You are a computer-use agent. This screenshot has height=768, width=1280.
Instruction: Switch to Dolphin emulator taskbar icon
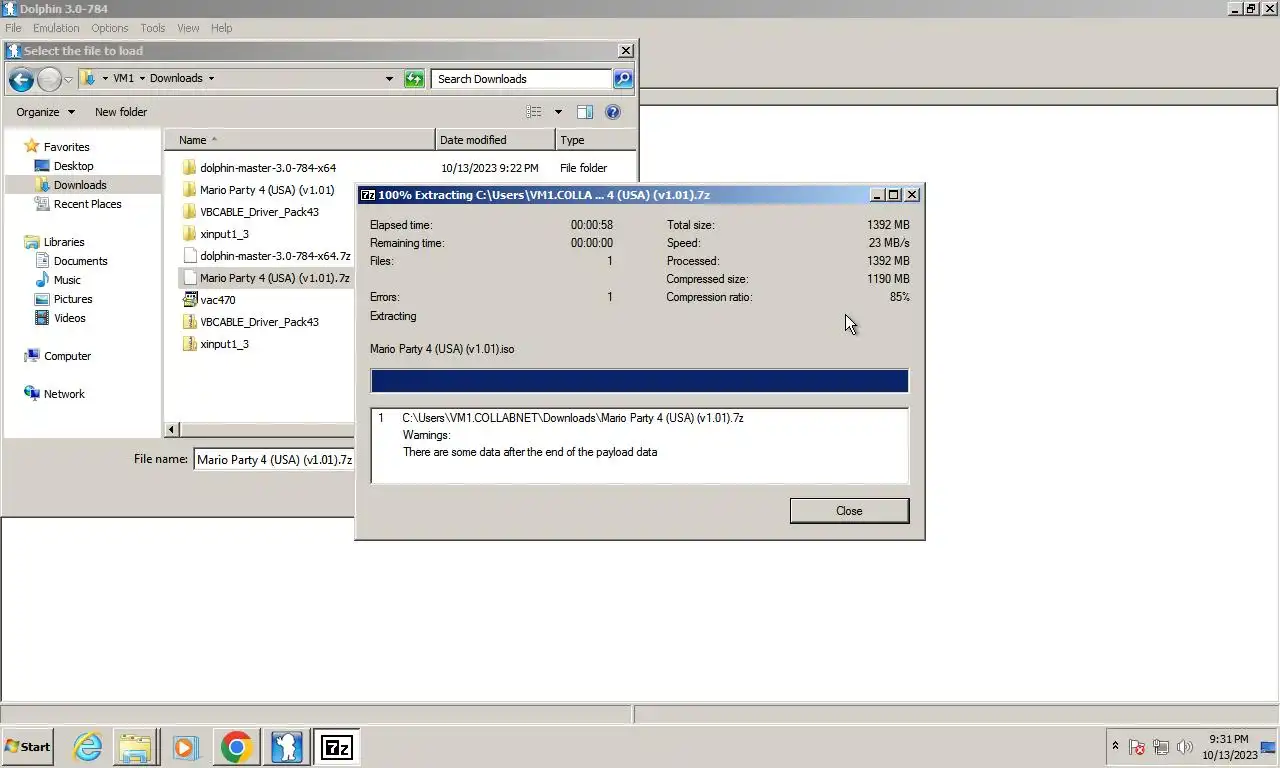click(286, 747)
